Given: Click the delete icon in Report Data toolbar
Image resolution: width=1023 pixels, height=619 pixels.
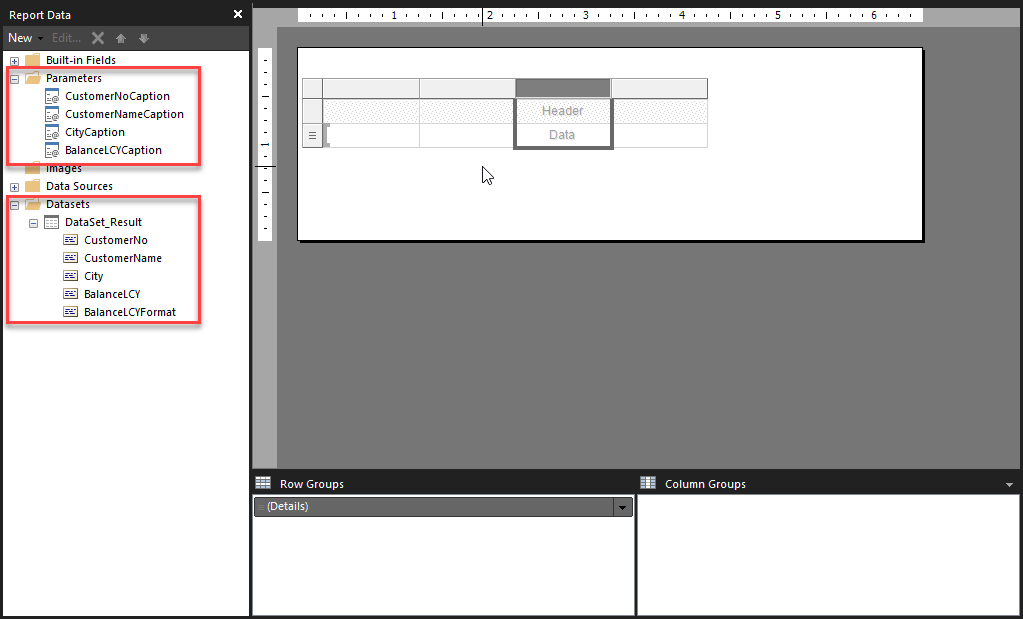Looking at the screenshot, I should 97,37.
